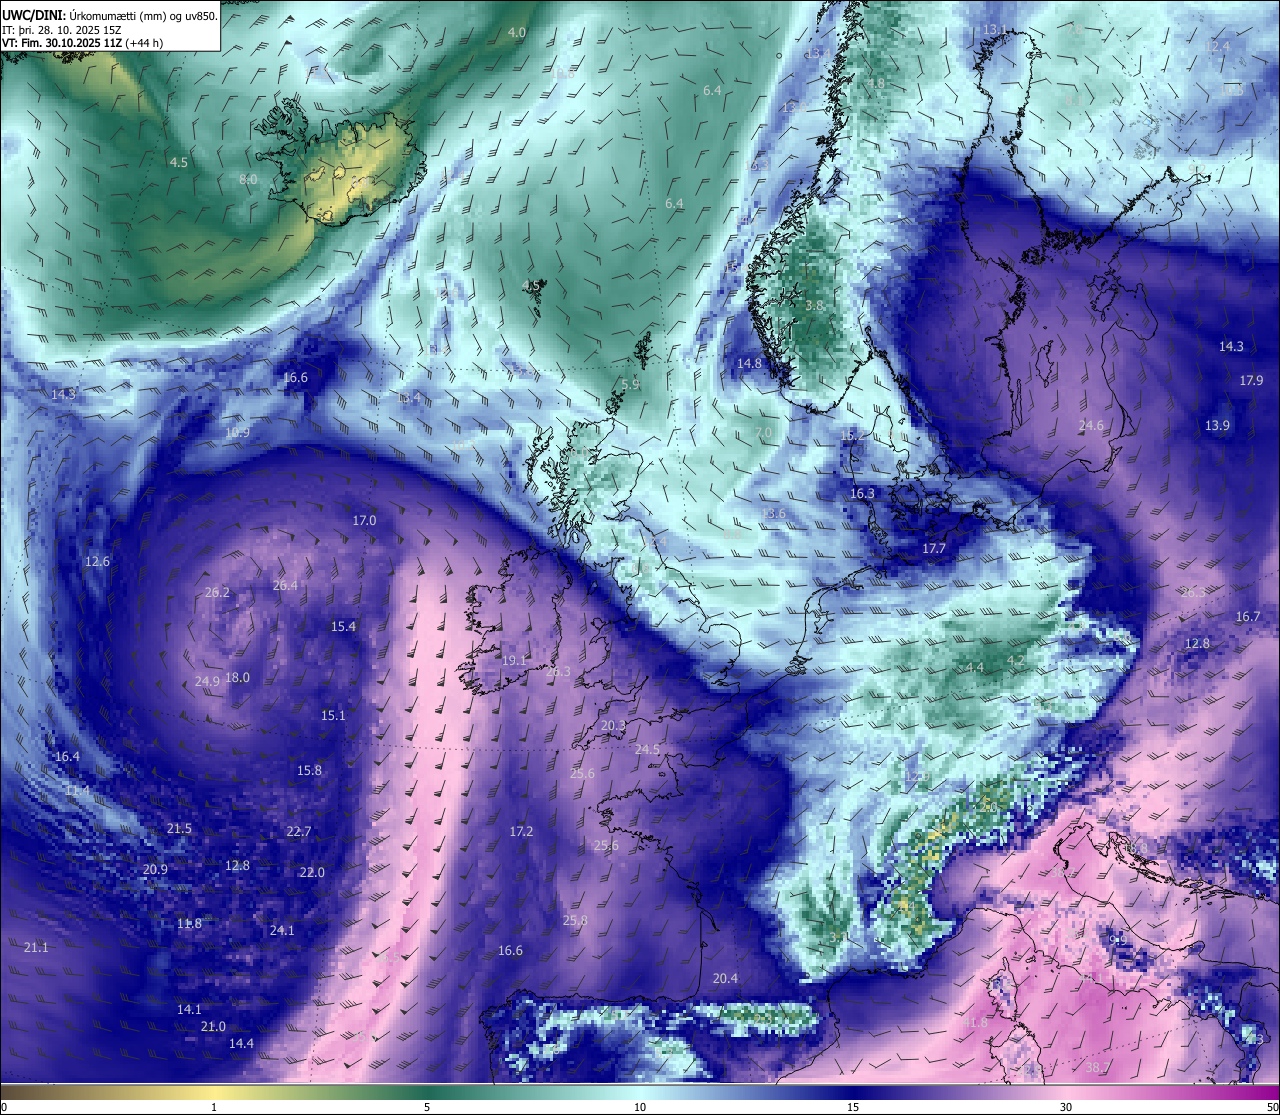Click the 15 tick on the color scale
This screenshot has width=1280, height=1115.
853,1107
